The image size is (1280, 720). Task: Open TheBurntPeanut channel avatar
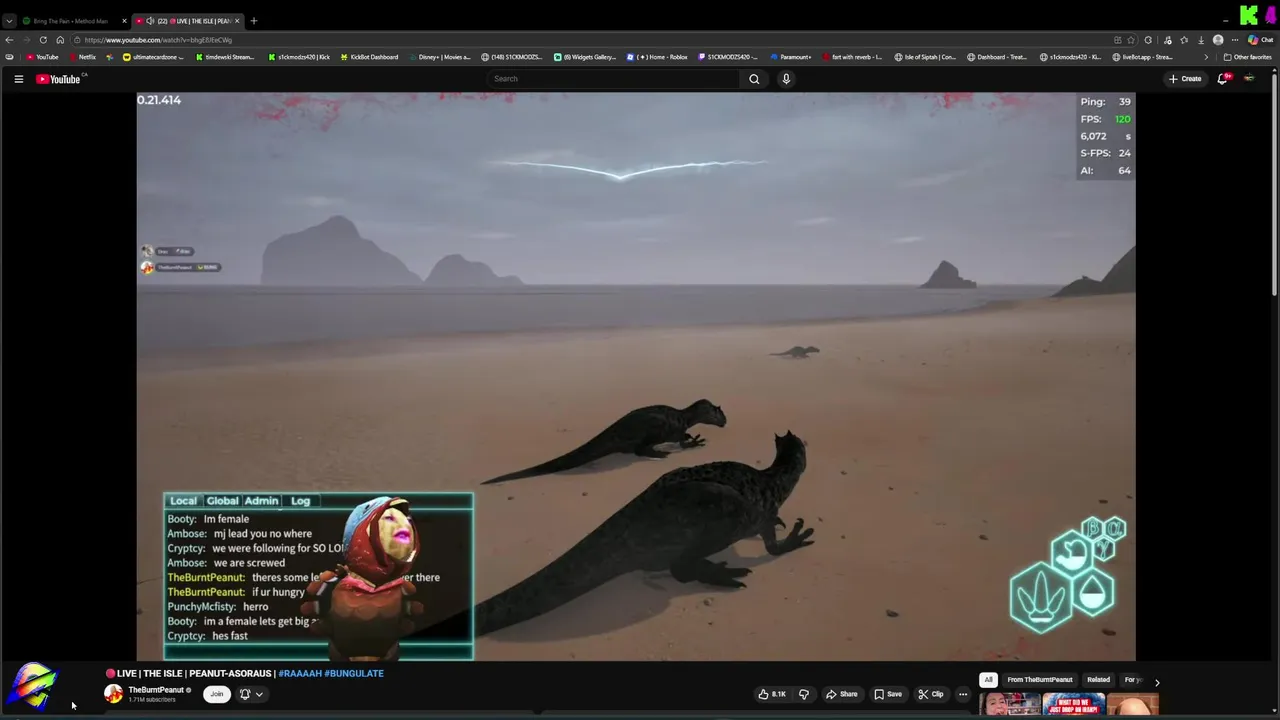click(x=113, y=694)
